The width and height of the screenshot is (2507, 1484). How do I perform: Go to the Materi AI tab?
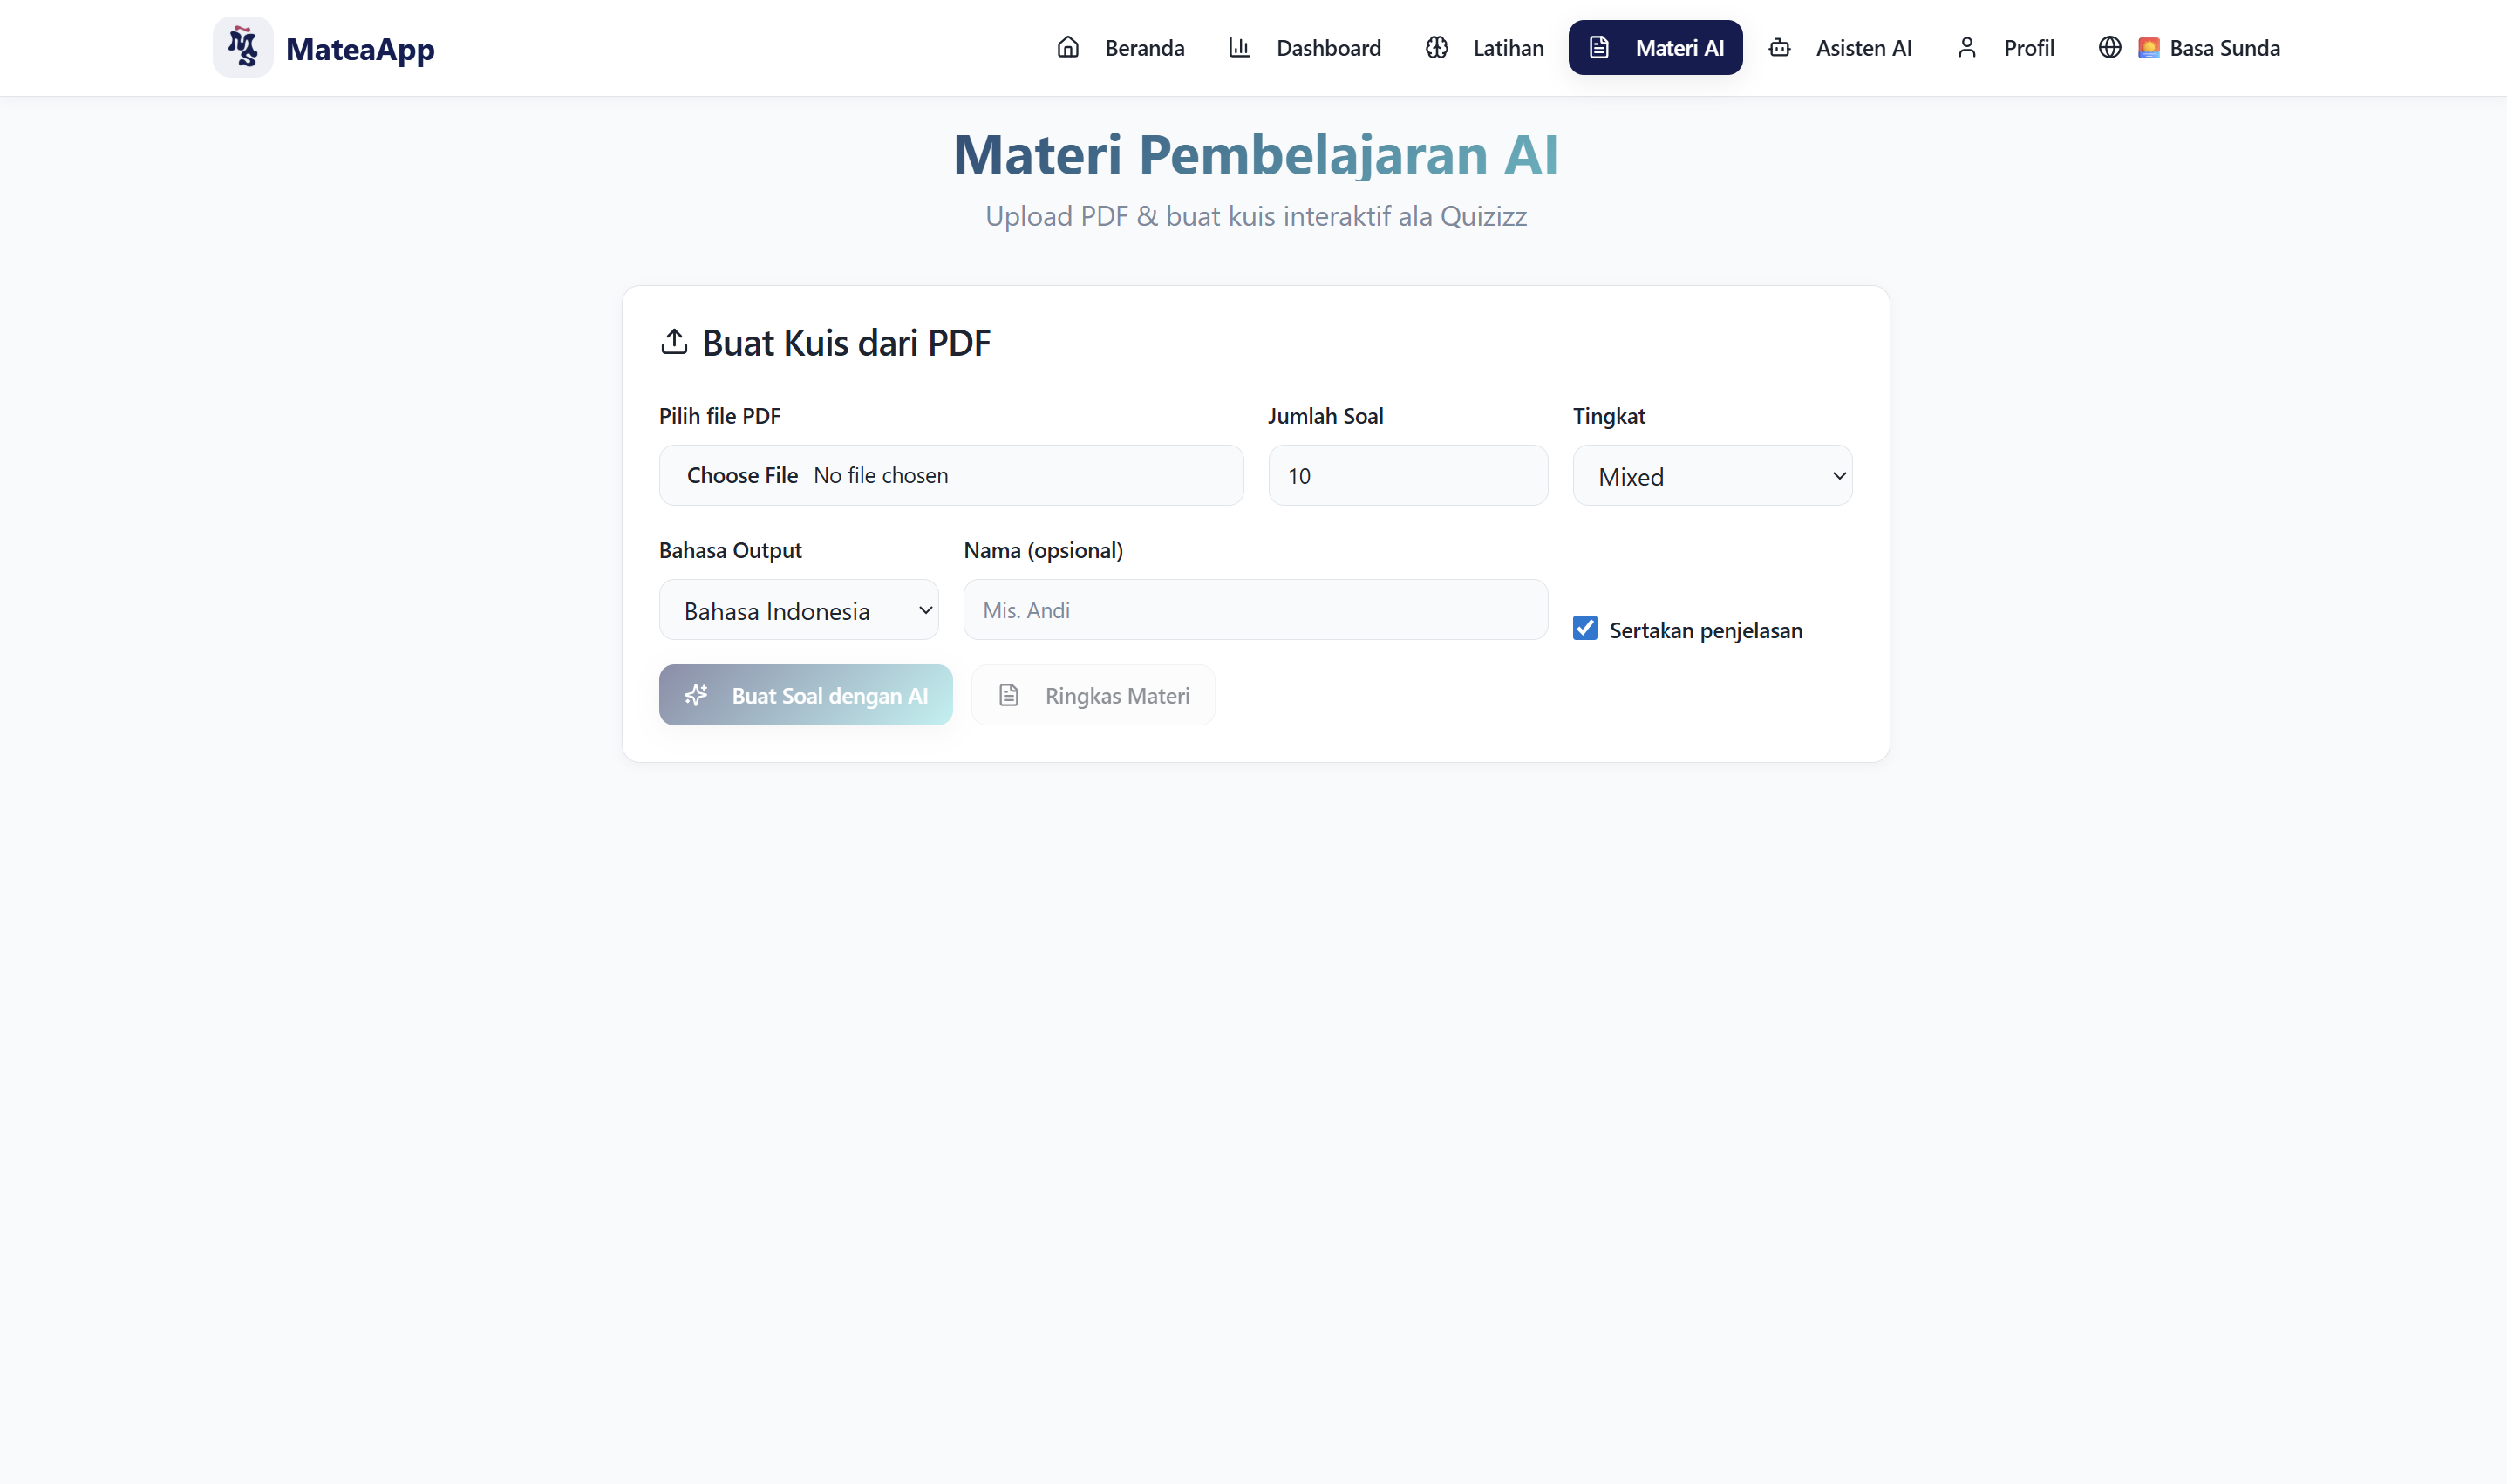pyautogui.click(x=1655, y=48)
